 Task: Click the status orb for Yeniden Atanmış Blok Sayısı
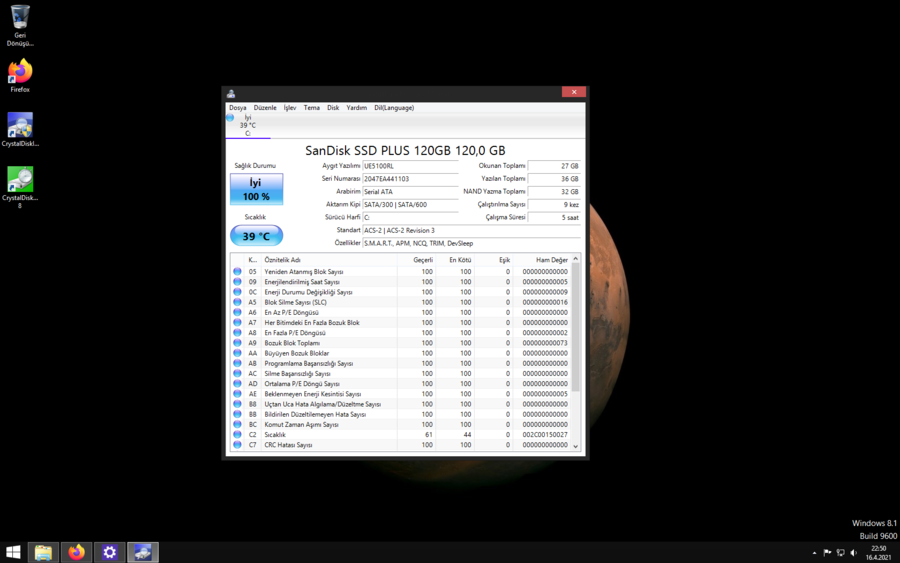point(237,271)
